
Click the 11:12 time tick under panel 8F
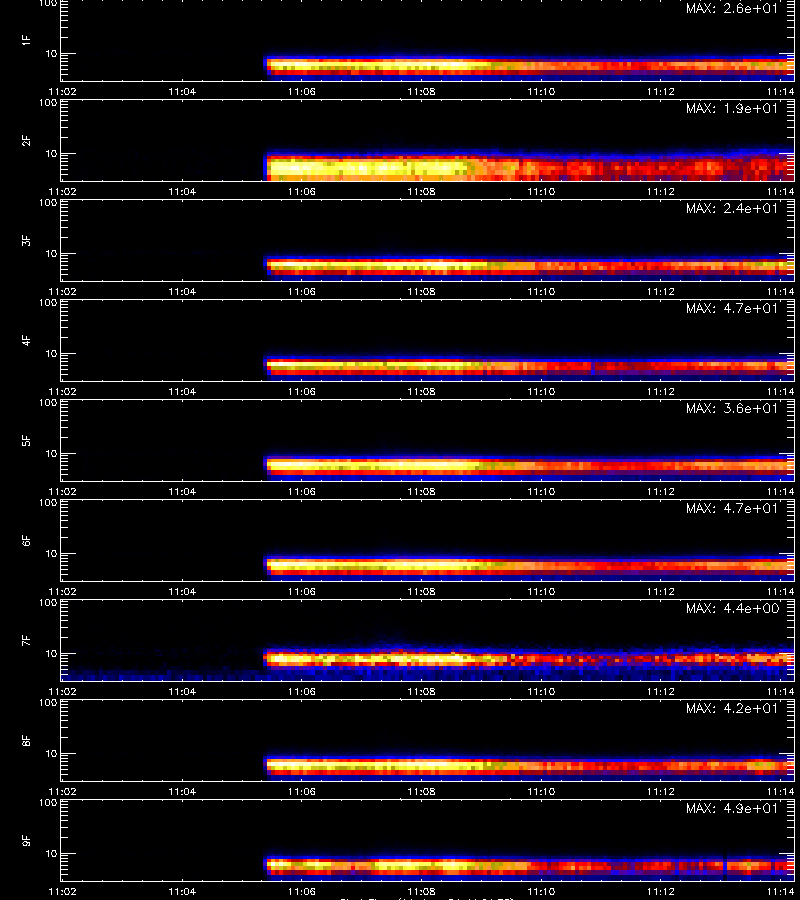point(661,792)
